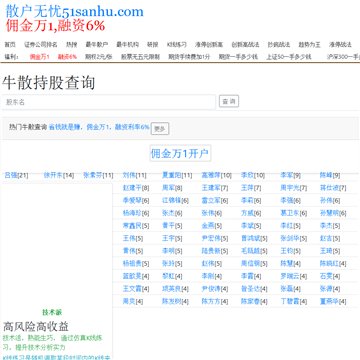Open the 研报 navigation item
The image size is (360, 360).
click(153, 45)
